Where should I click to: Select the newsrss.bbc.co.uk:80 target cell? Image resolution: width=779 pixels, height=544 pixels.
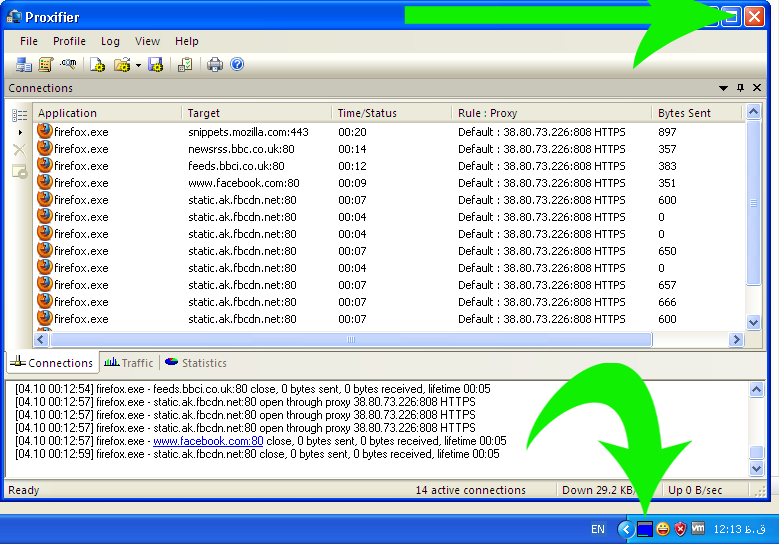coord(241,149)
